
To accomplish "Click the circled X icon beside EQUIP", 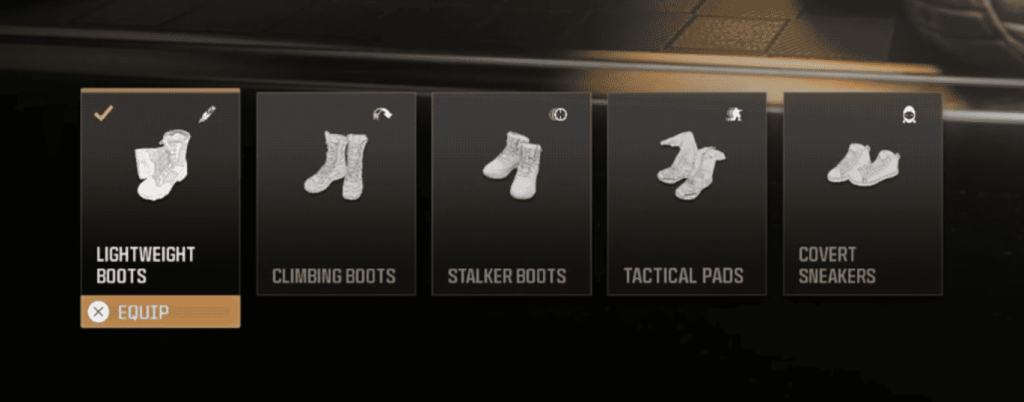I will (99, 312).
